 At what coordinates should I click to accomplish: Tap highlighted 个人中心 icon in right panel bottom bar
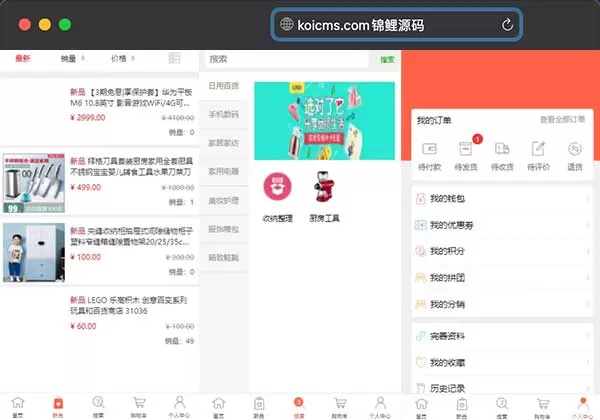tap(583, 403)
